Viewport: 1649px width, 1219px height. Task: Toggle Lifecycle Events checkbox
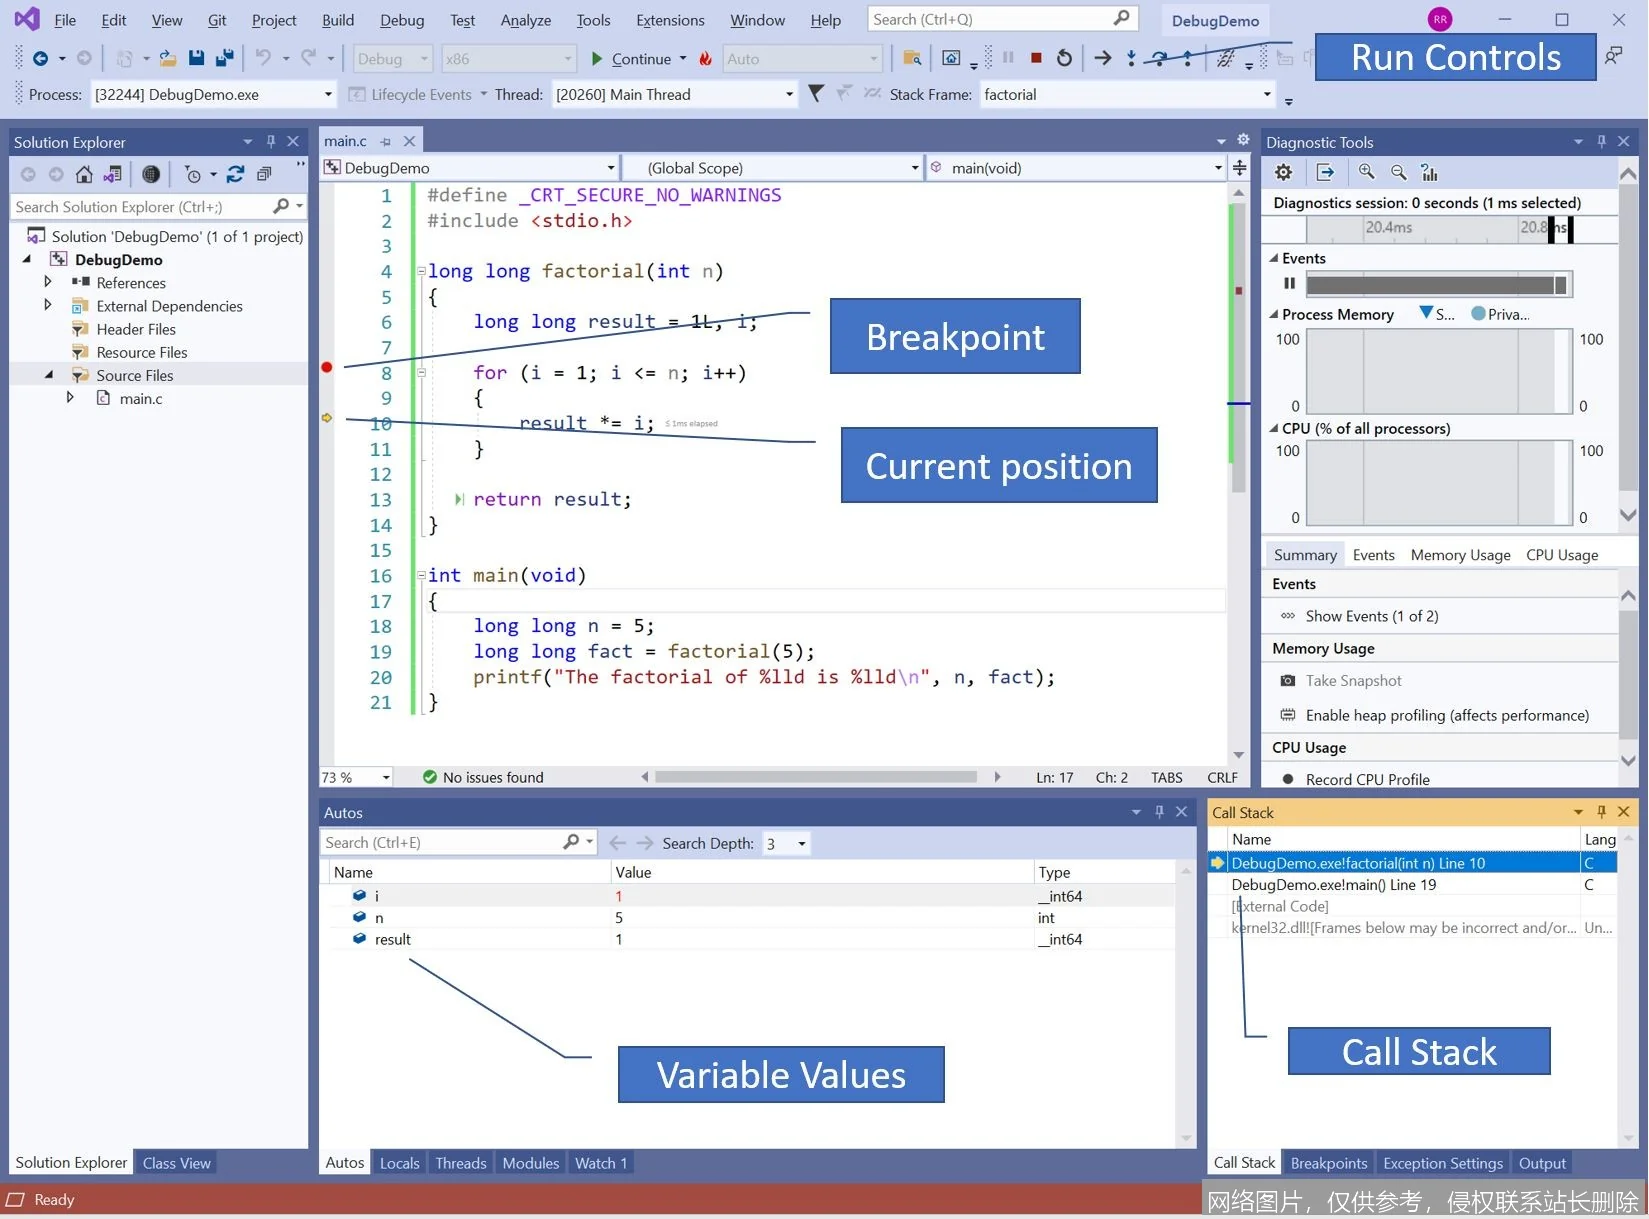point(356,94)
